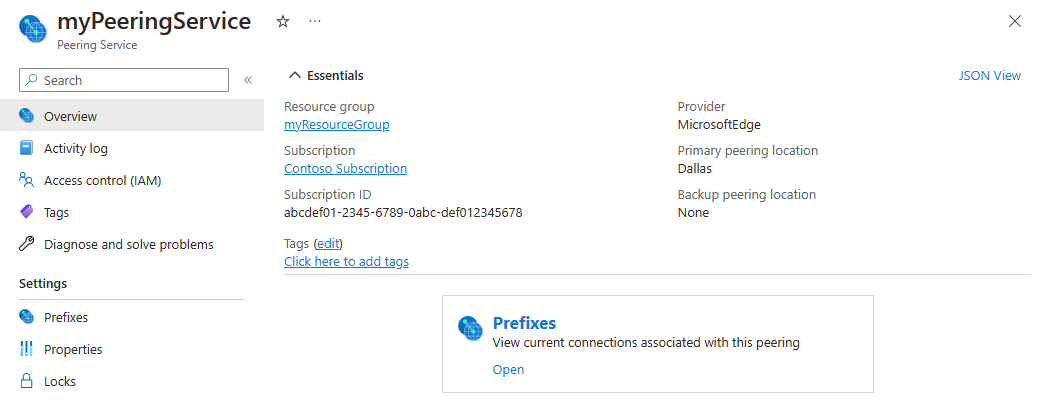Select Properties in the Settings menu
Screen dimensions: 1045x412
pos(73,349)
